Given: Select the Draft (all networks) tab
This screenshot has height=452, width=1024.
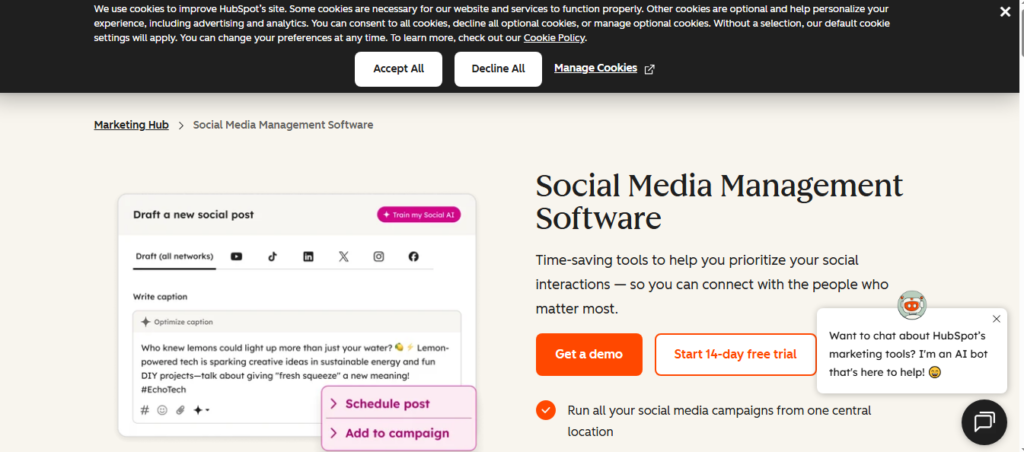Looking at the screenshot, I should [x=174, y=257].
